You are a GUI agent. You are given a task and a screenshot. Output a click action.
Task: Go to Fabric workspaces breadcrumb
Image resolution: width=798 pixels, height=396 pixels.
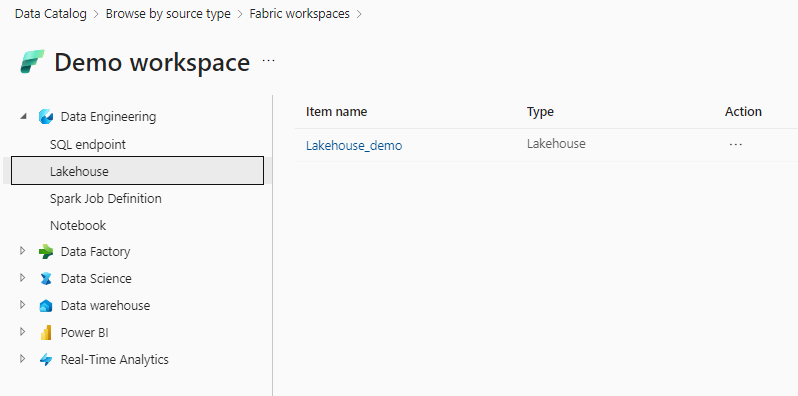pyautogui.click(x=299, y=14)
